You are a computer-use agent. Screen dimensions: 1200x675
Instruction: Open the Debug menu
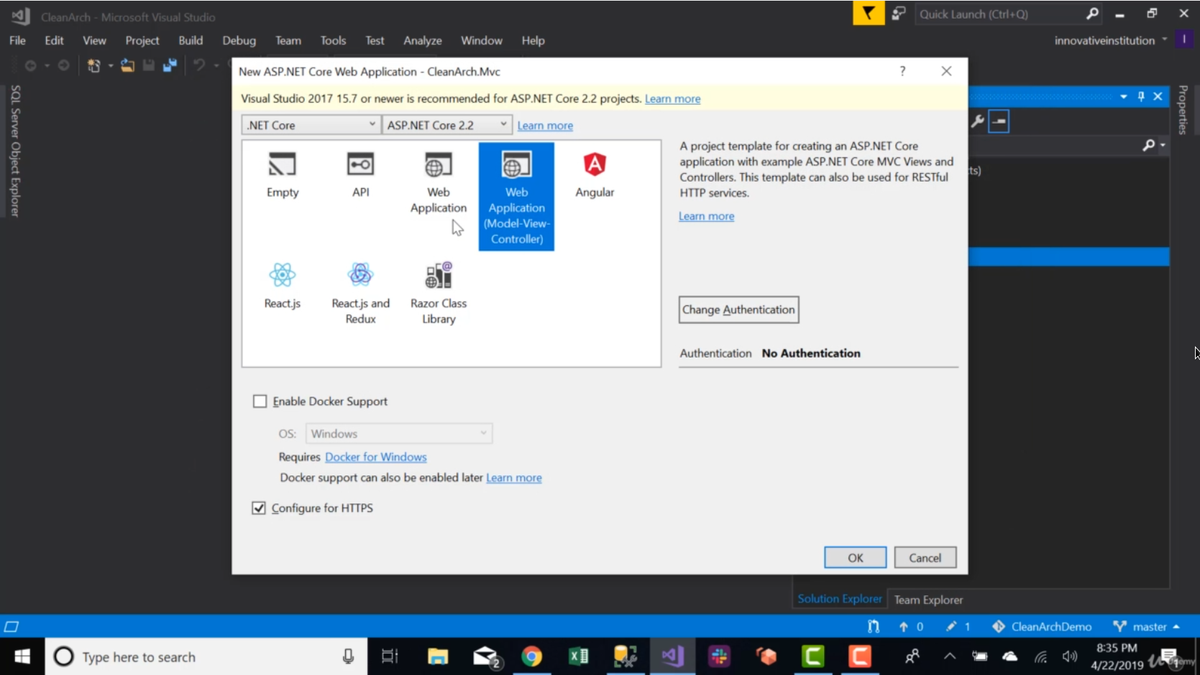[239, 40]
